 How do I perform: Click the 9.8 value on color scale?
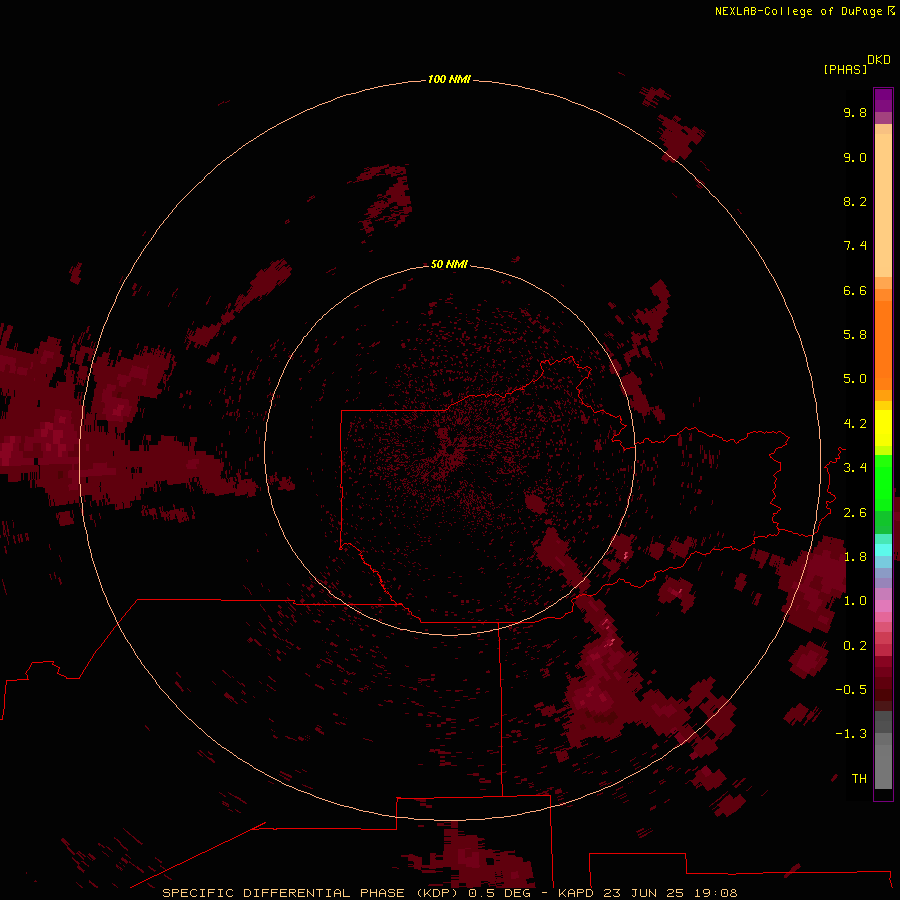(x=855, y=112)
